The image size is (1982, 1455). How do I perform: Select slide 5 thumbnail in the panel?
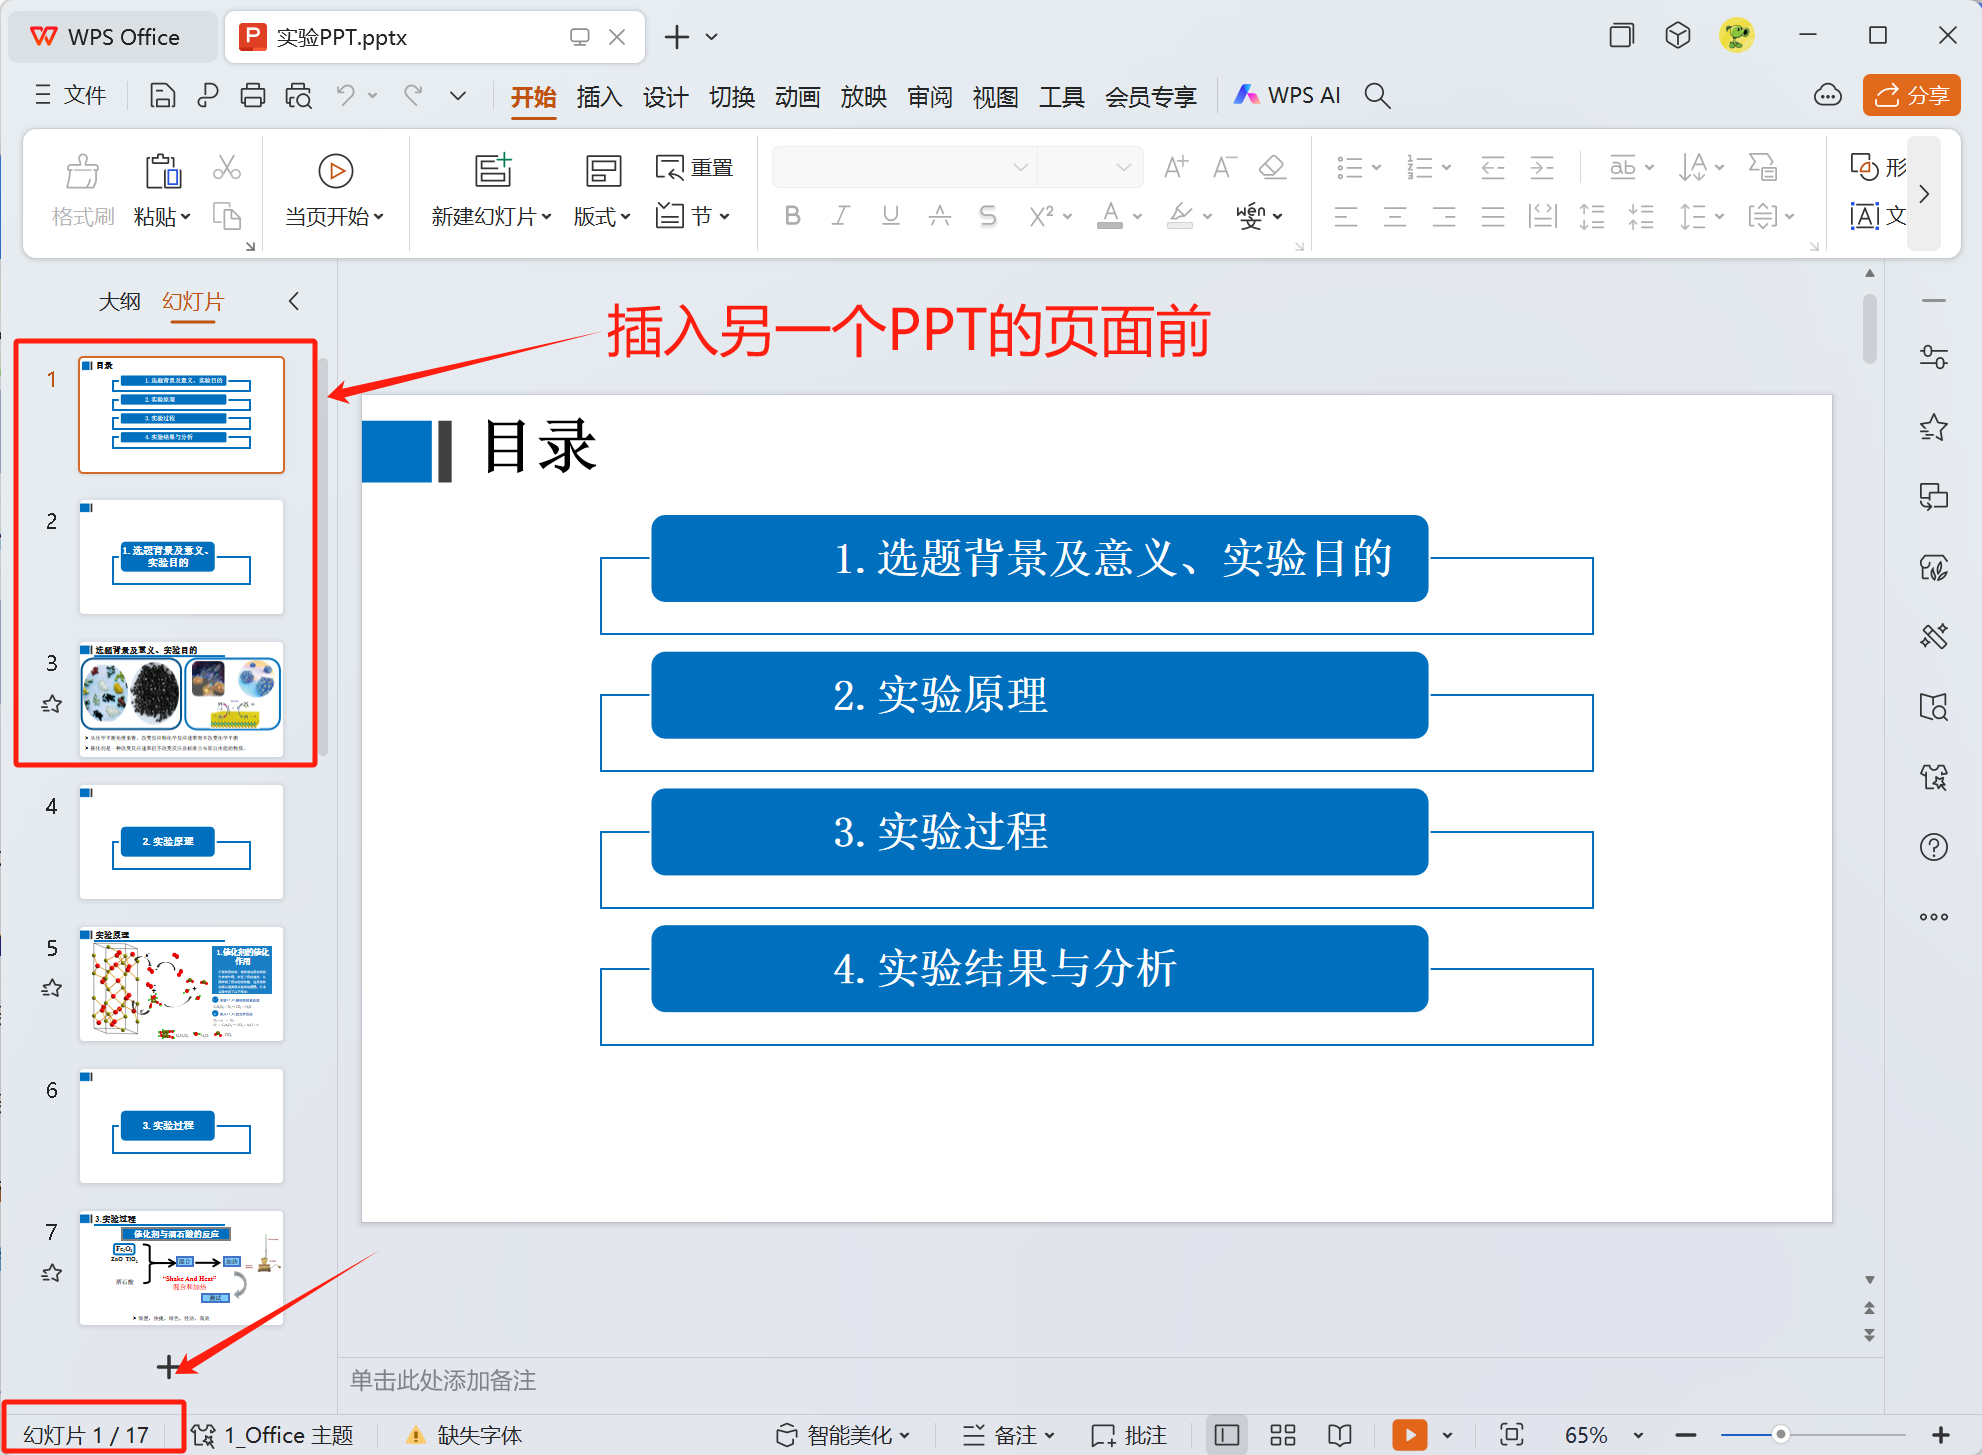coord(180,983)
